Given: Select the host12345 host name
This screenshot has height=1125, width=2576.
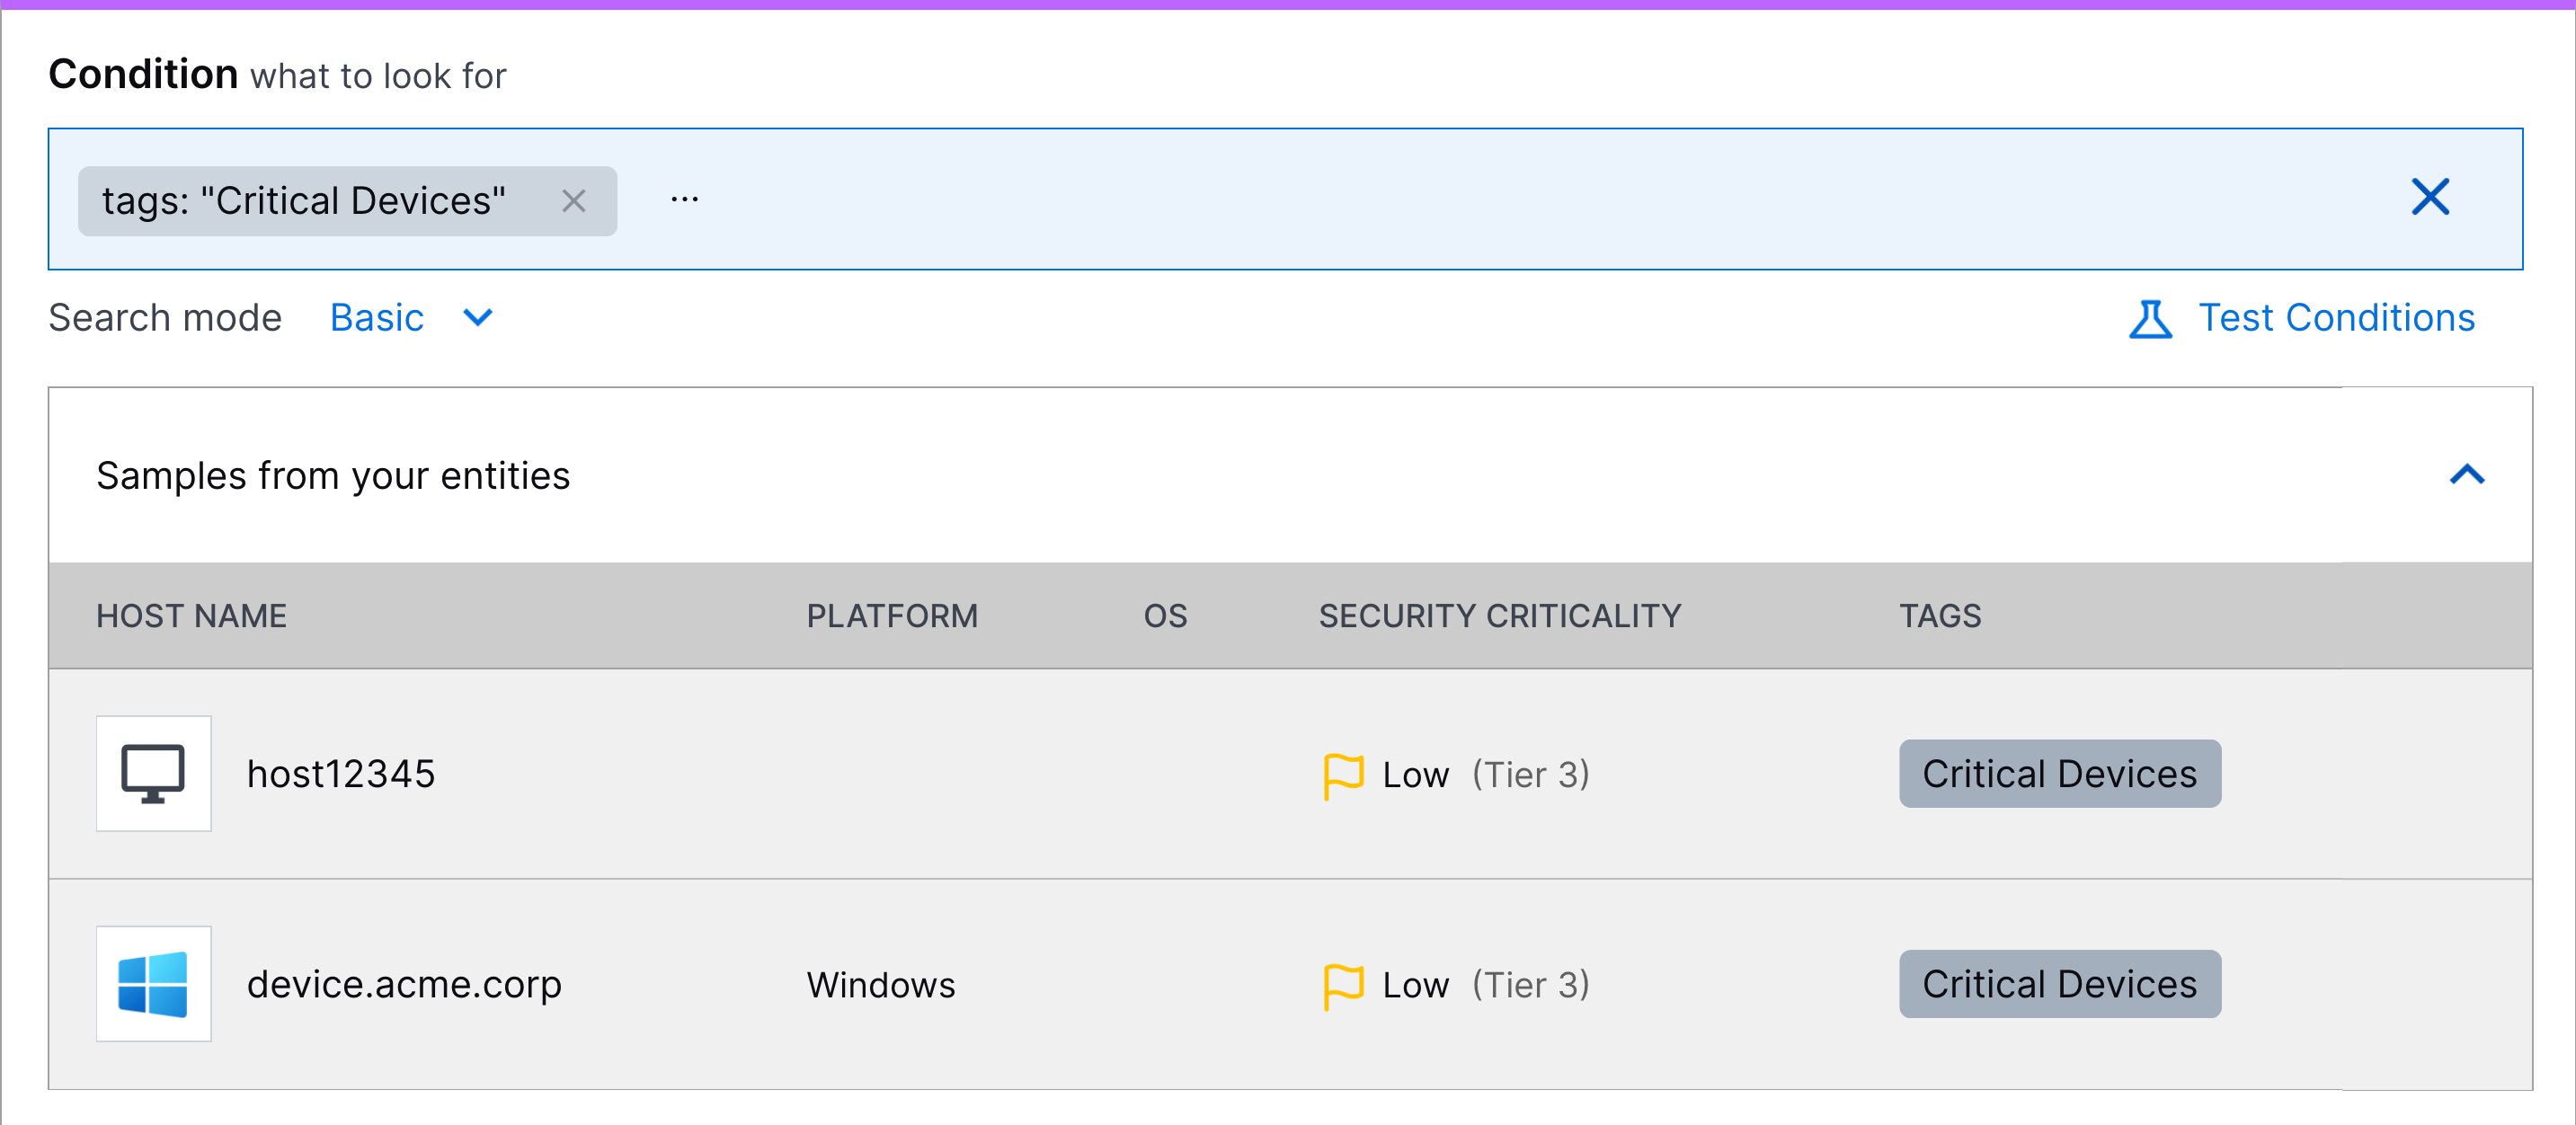Looking at the screenshot, I should [341, 774].
